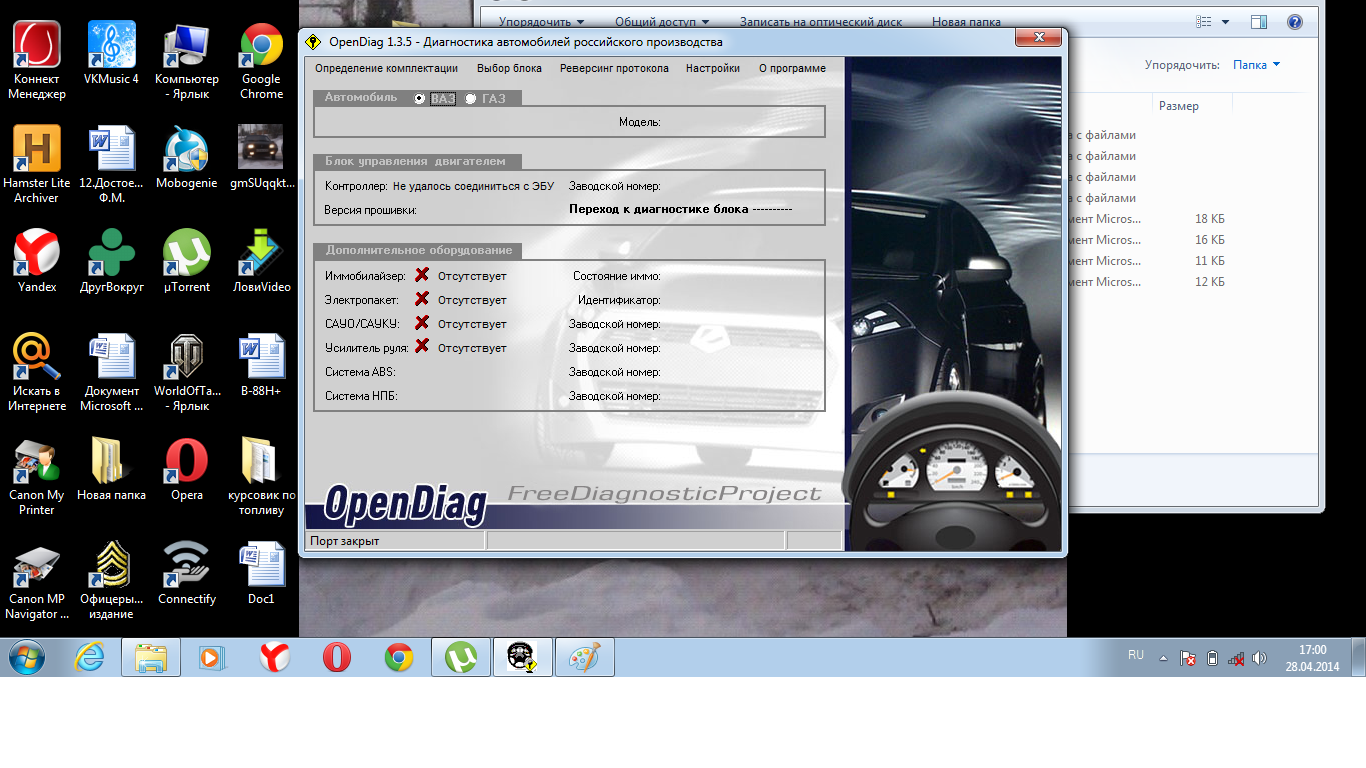Click the Explorer change view icon
The width and height of the screenshot is (1366, 768).
(x=1204, y=22)
